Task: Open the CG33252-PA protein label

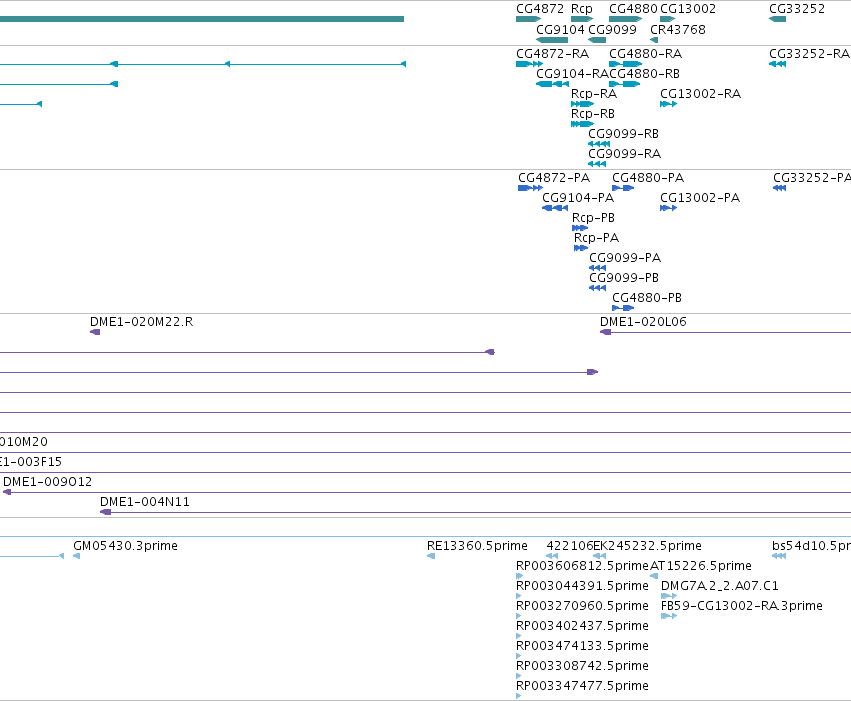Action: pyautogui.click(x=812, y=178)
